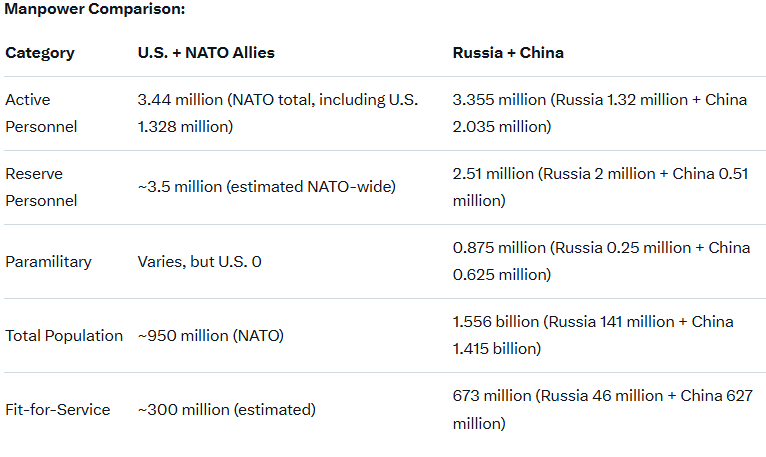Click the "Category" column header
This screenshot has width=766, height=457.
coord(40,53)
